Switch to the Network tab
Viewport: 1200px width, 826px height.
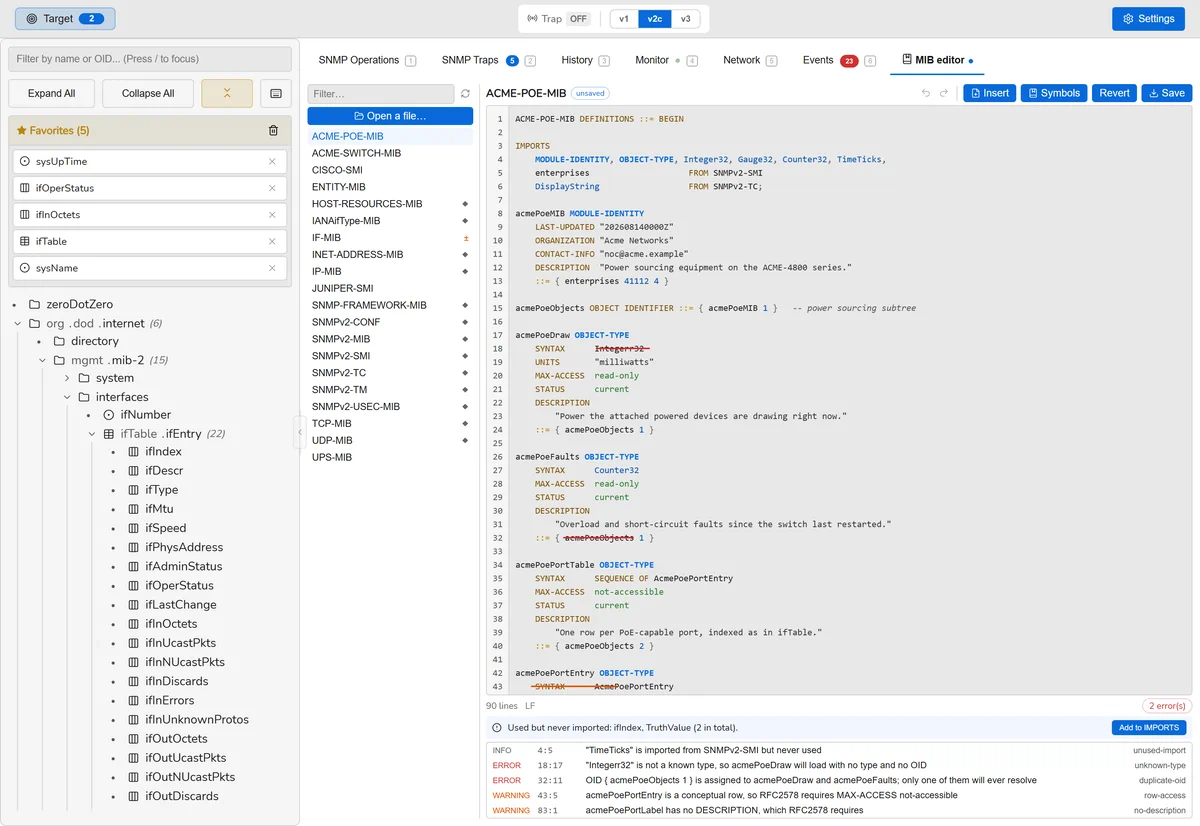coord(750,60)
